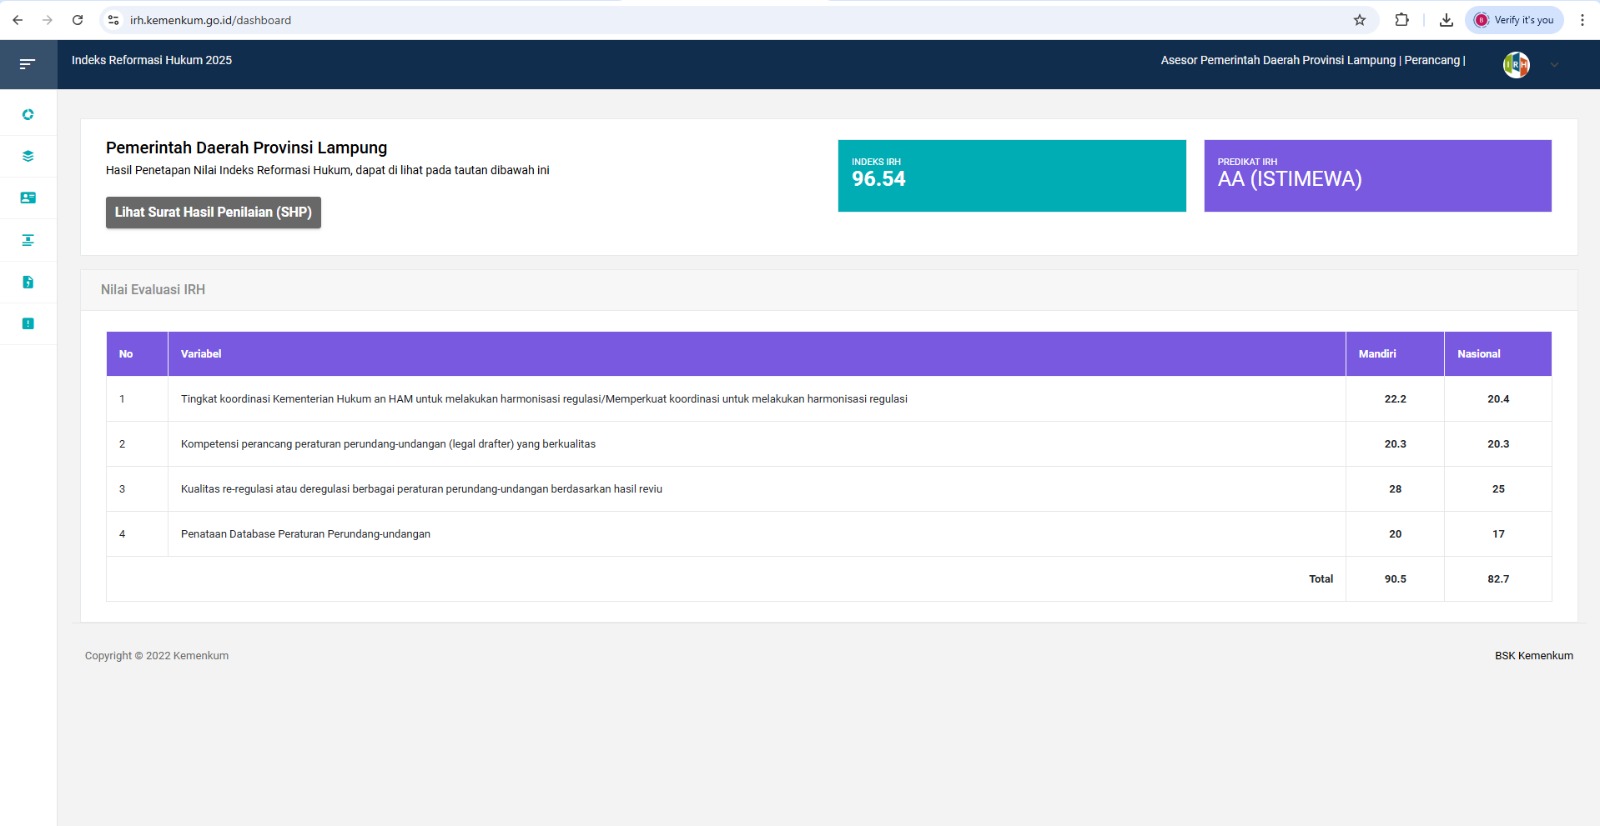Click the stacked layers sidebar icon
Viewport: 1600px width, 826px height.
28,156
